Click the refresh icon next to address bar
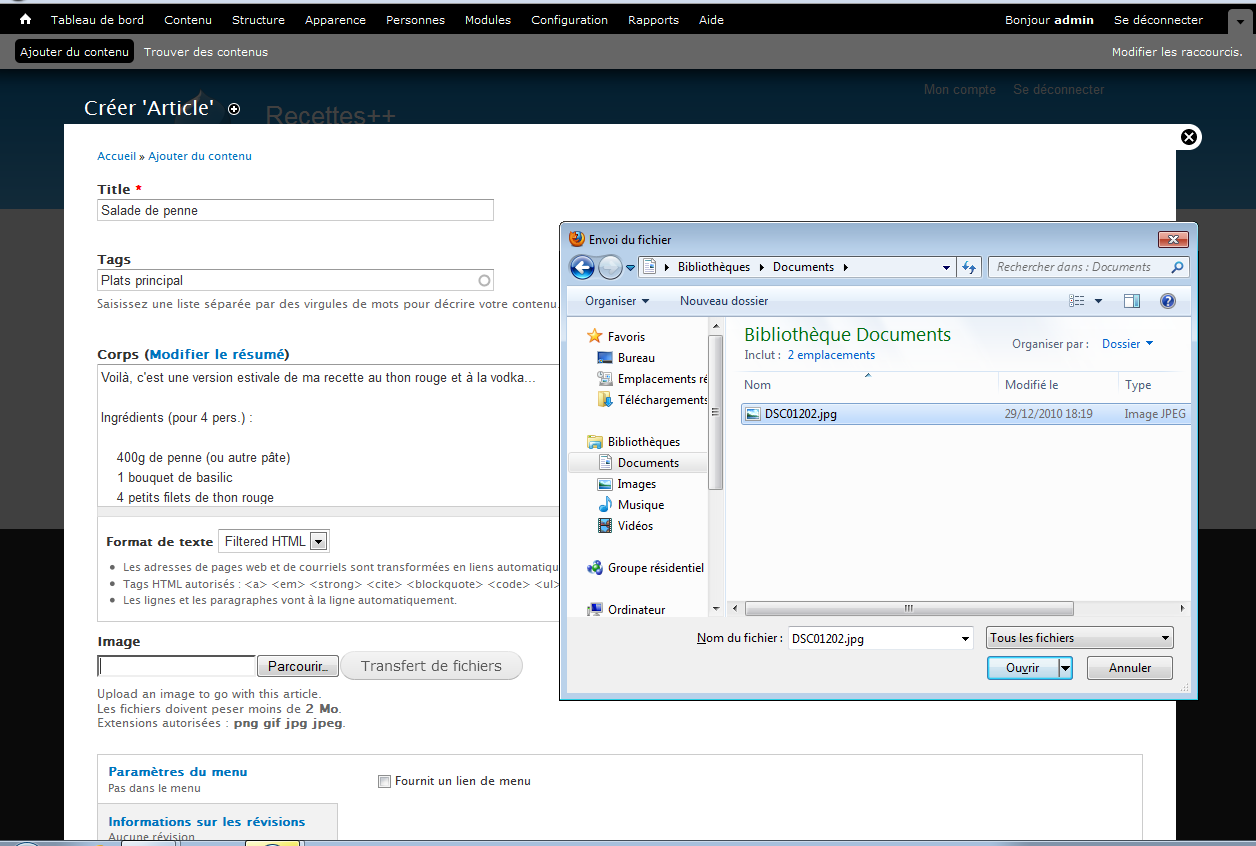Viewport: 1256px width, 846px height. click(x=968, y=267)
